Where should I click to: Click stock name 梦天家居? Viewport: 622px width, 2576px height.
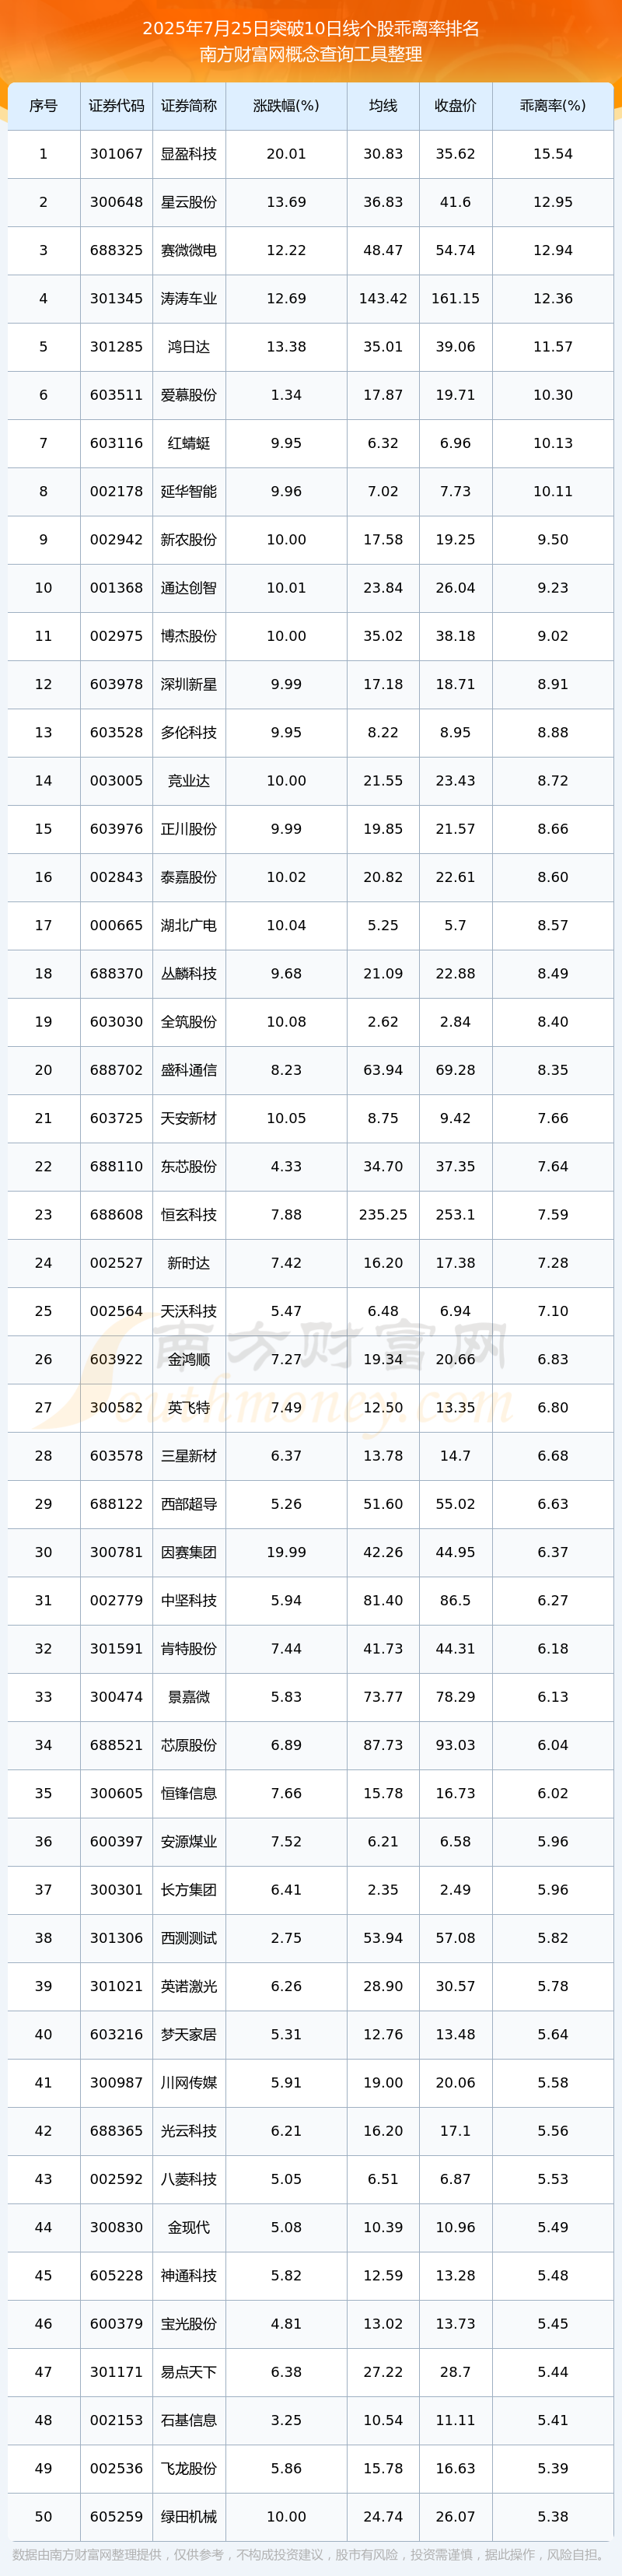click(189, 2034)
